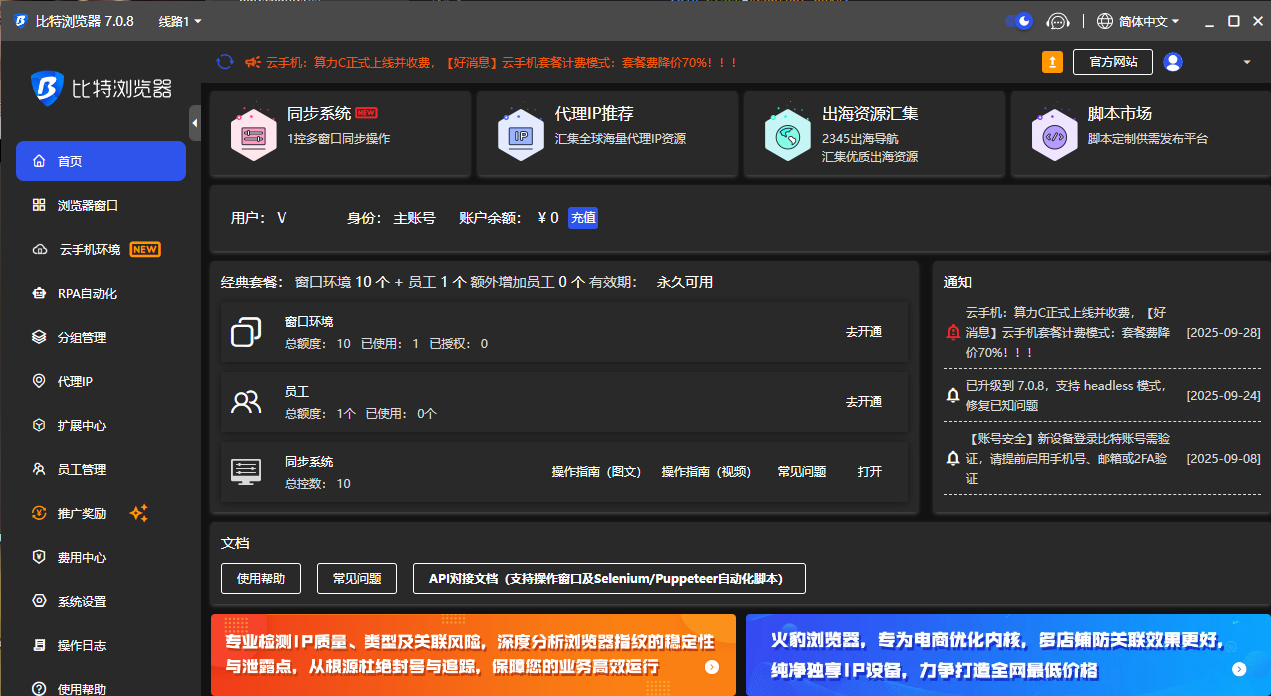Click the 充值 recharge button
This screenshot has width=1271, height=696.
click(x=583, y=218)
